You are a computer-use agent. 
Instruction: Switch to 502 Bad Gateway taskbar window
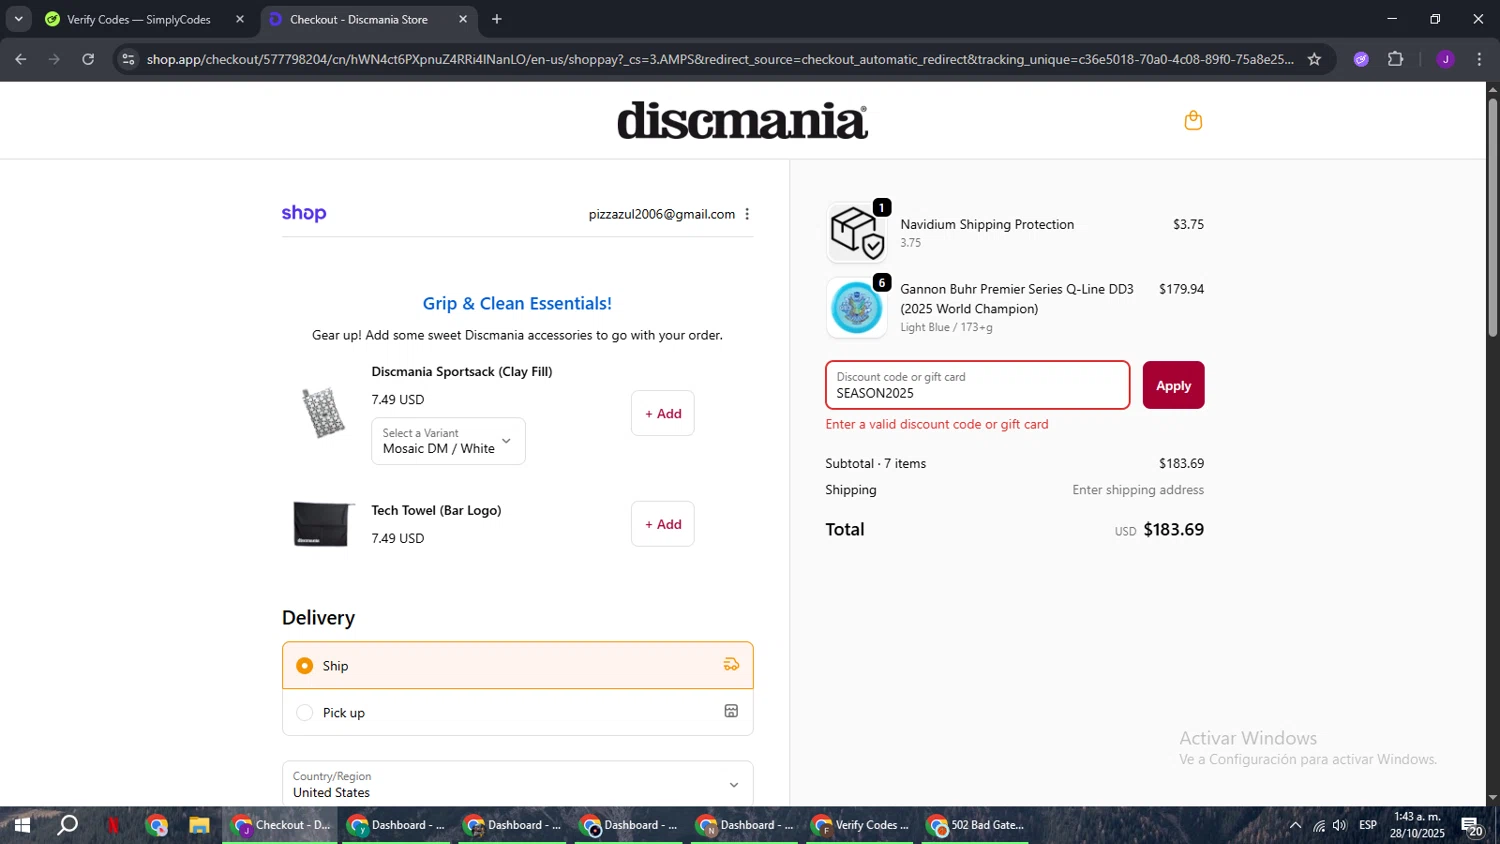[976, 825]
